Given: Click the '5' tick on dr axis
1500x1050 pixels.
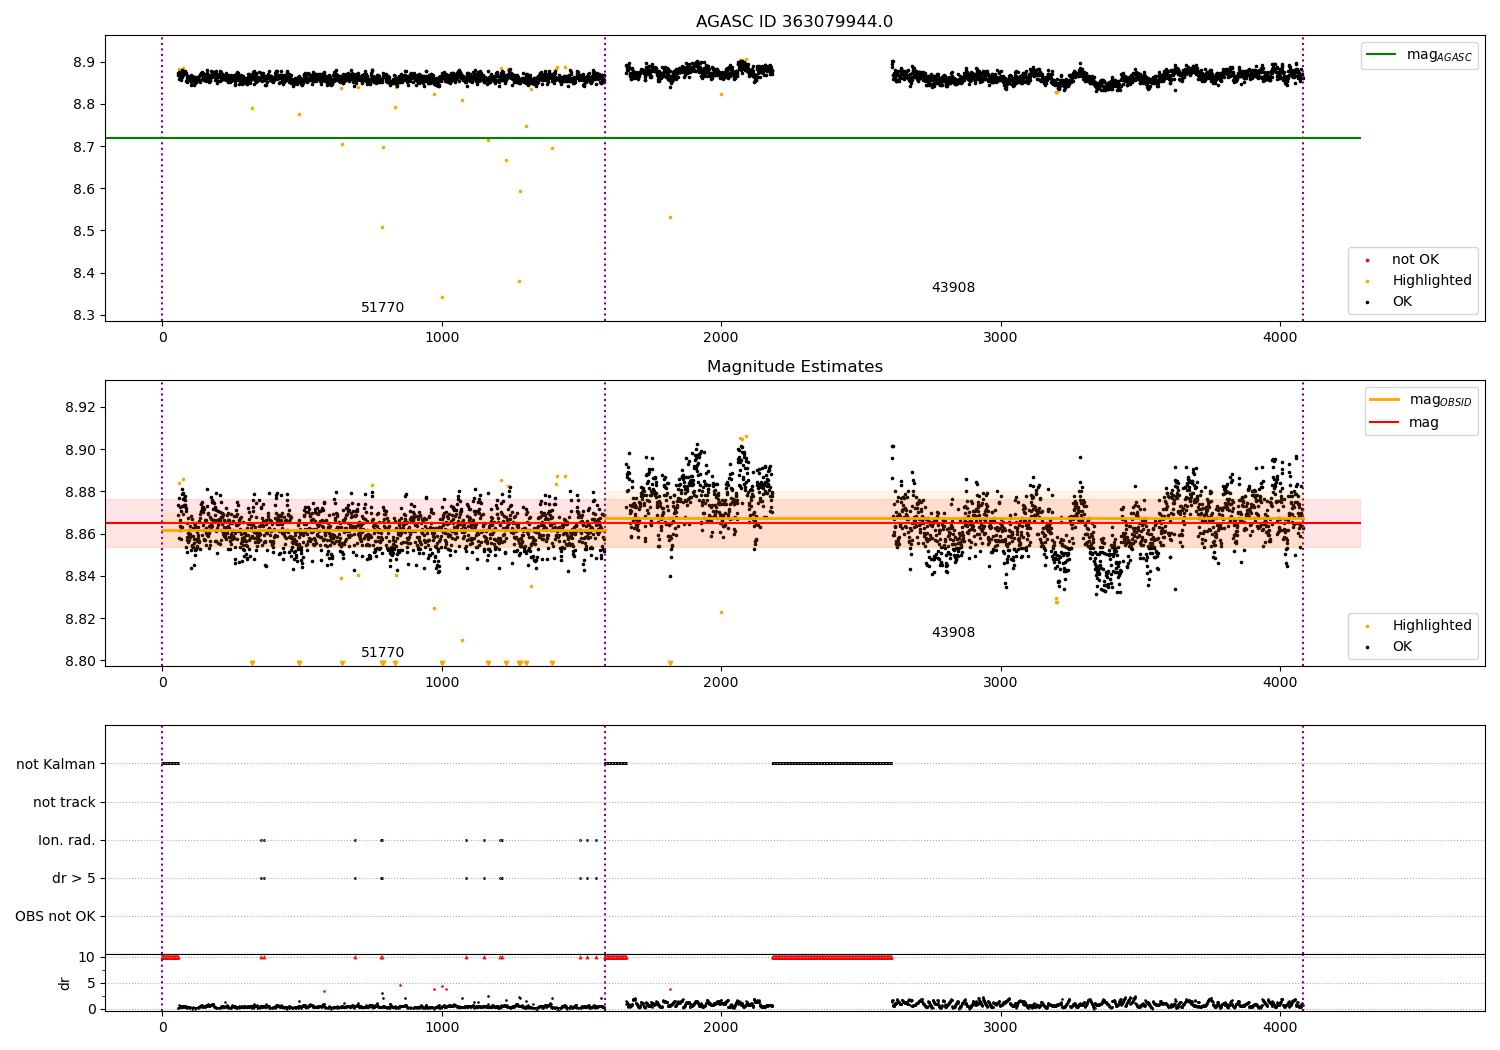Looking at the screenshot, I should (x=91, y=983).
